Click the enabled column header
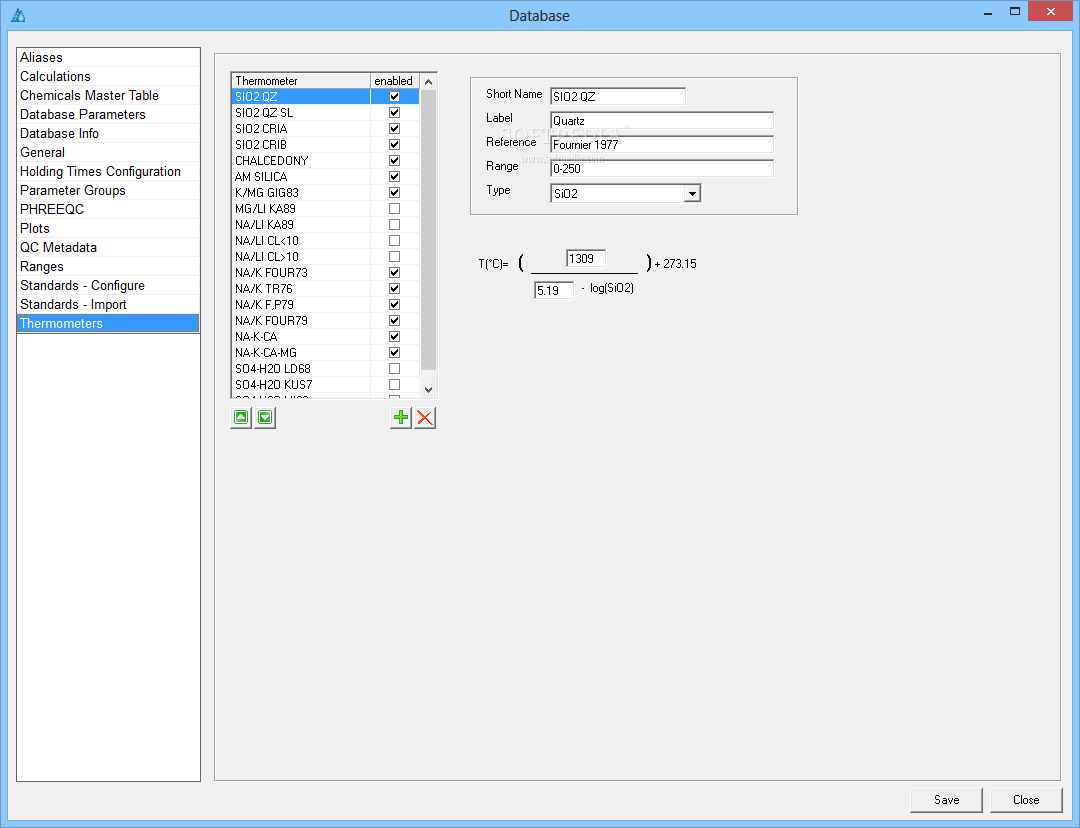The width and height of the screenshot is (1080, 828). (x=395, y=81)
